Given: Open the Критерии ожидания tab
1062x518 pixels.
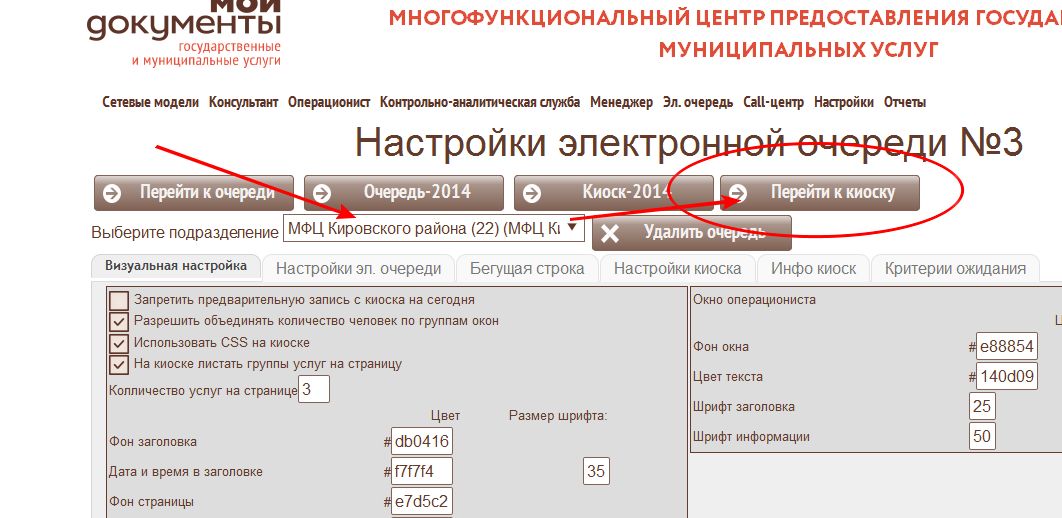Looking at the screenshot, I should pos(955,268).
